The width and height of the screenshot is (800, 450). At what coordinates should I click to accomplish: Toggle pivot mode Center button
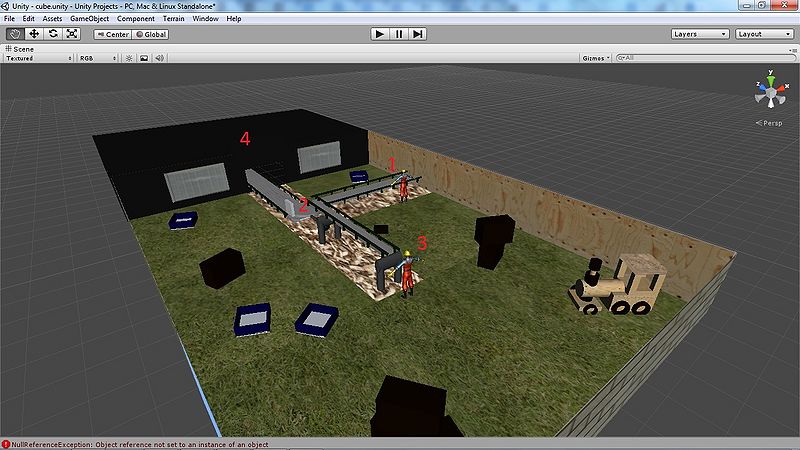tap(113, 34)
